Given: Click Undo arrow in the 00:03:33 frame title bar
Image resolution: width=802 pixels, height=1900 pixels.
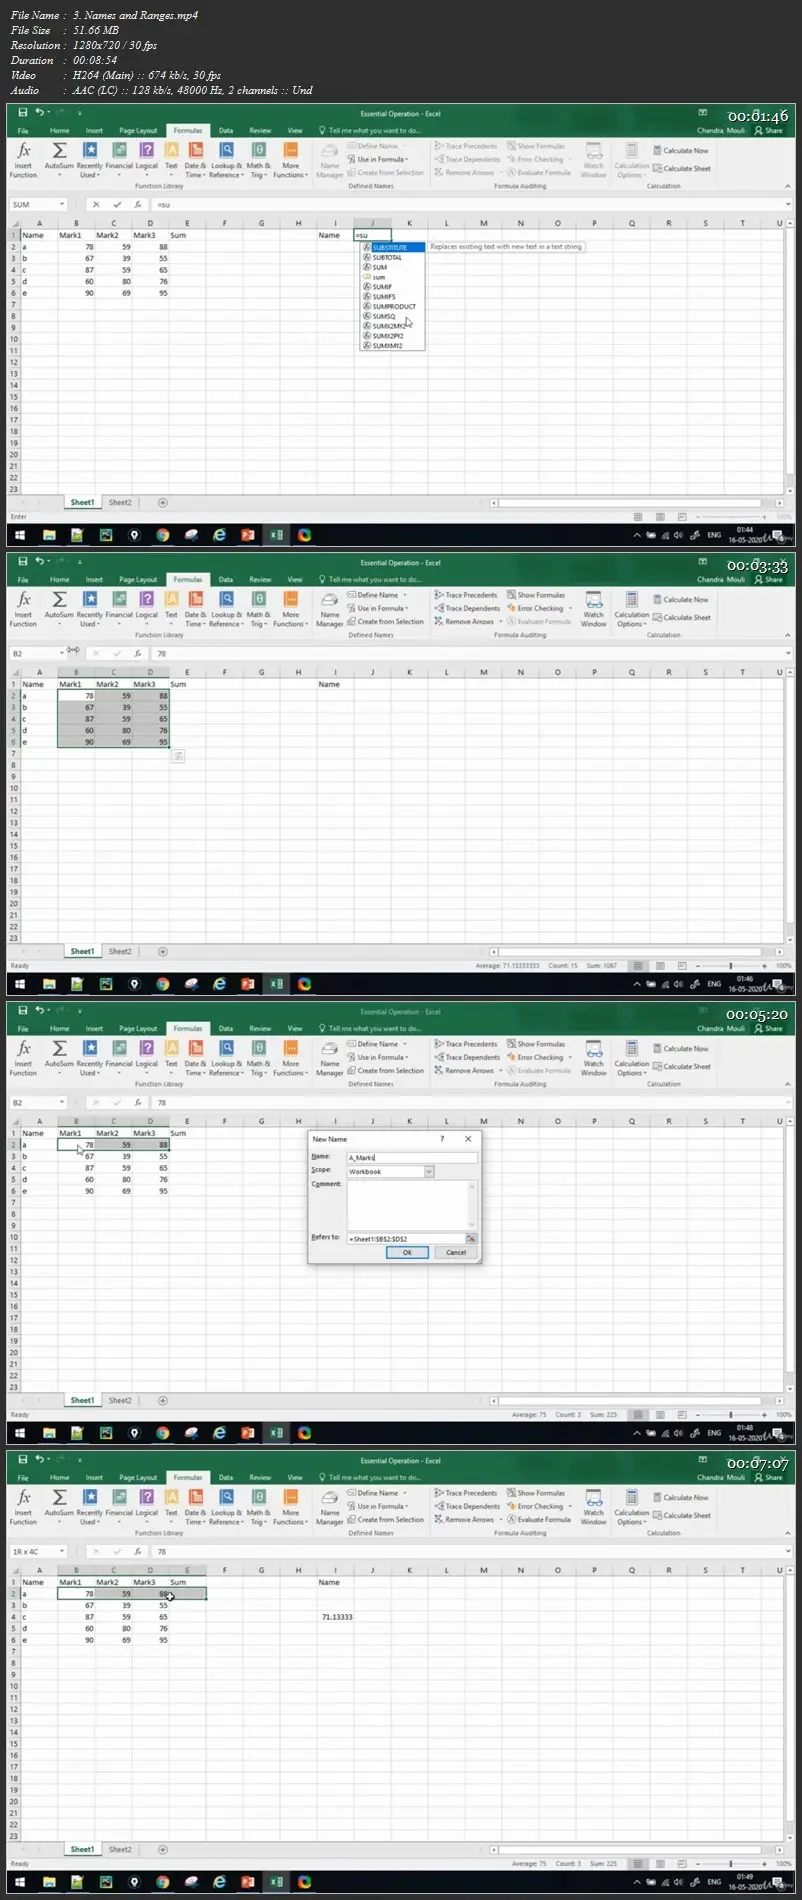Looking at the screenshot, I should point(39,562).
